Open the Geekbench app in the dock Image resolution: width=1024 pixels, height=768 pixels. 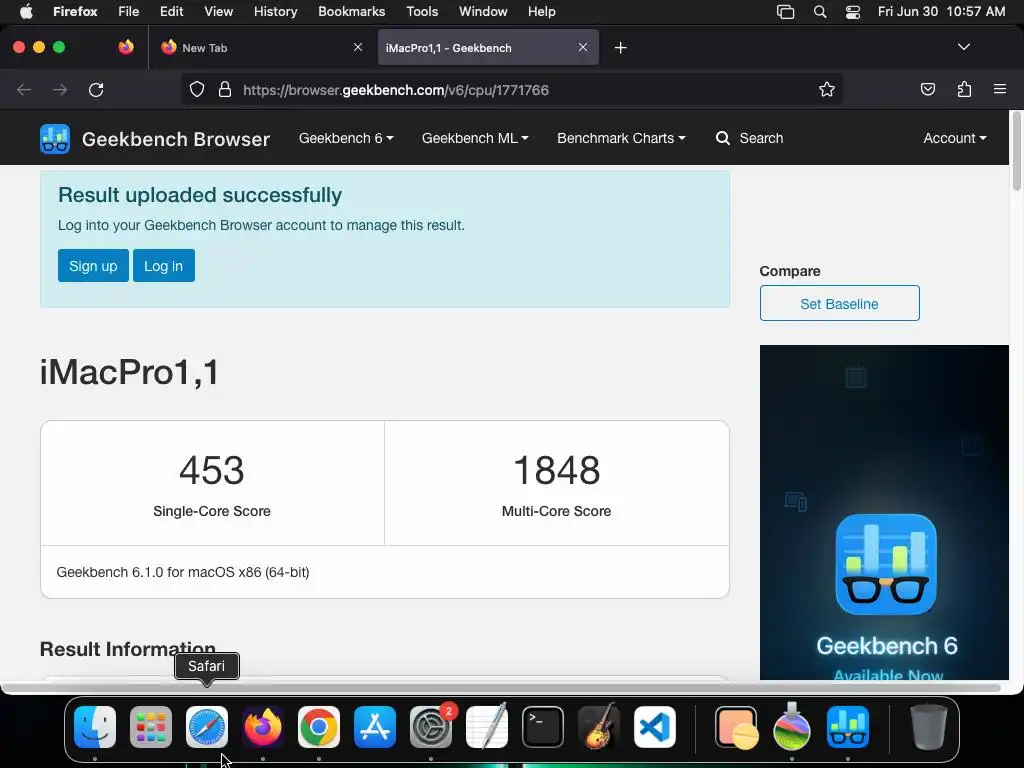click(x=848, y=727)
